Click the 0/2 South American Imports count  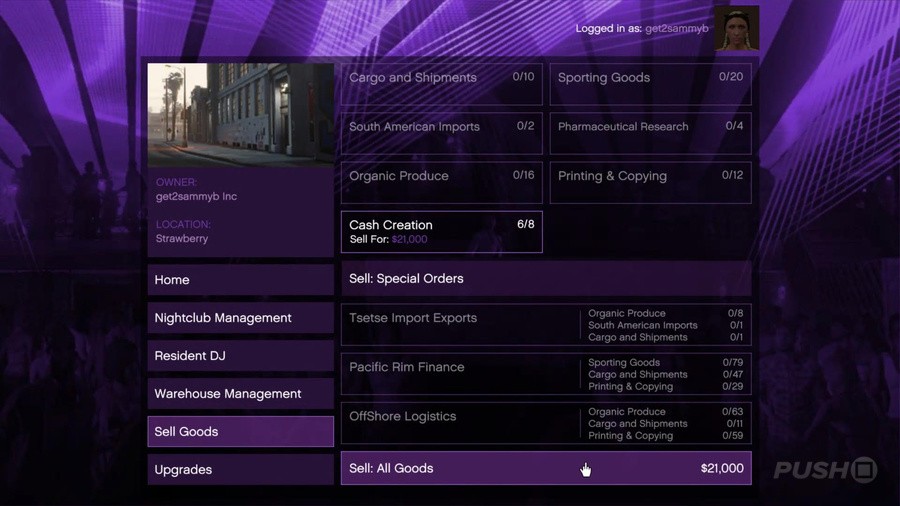pyautogui.click(x=525, y=126)
